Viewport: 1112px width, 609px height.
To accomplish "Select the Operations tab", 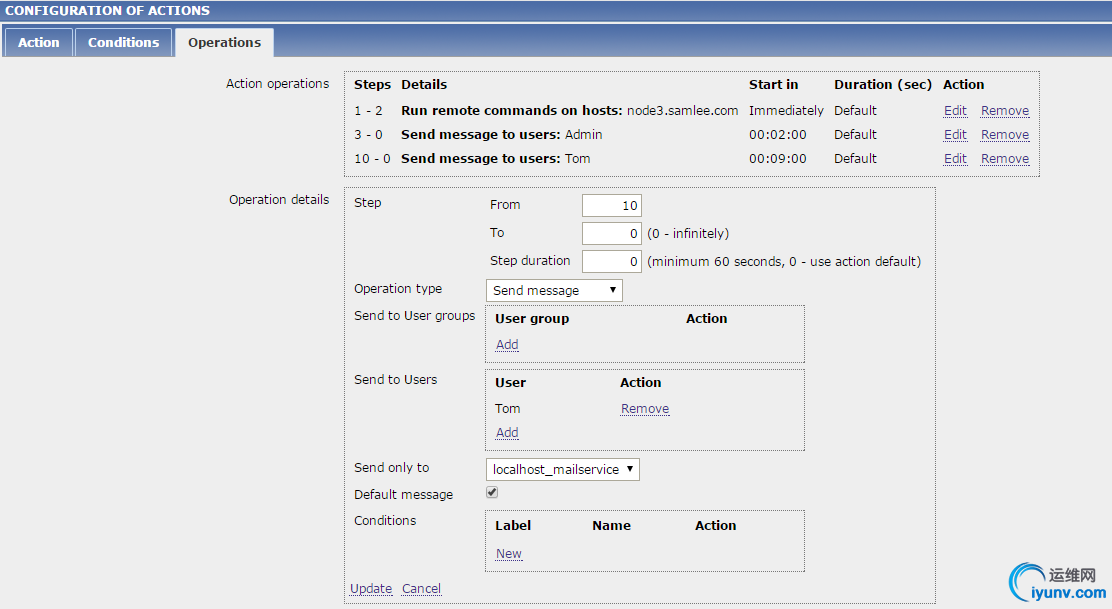I will click(224, 43).
